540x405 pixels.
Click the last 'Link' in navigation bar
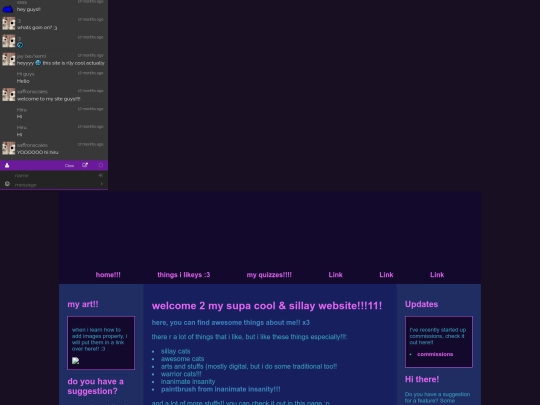pos(437,275)
